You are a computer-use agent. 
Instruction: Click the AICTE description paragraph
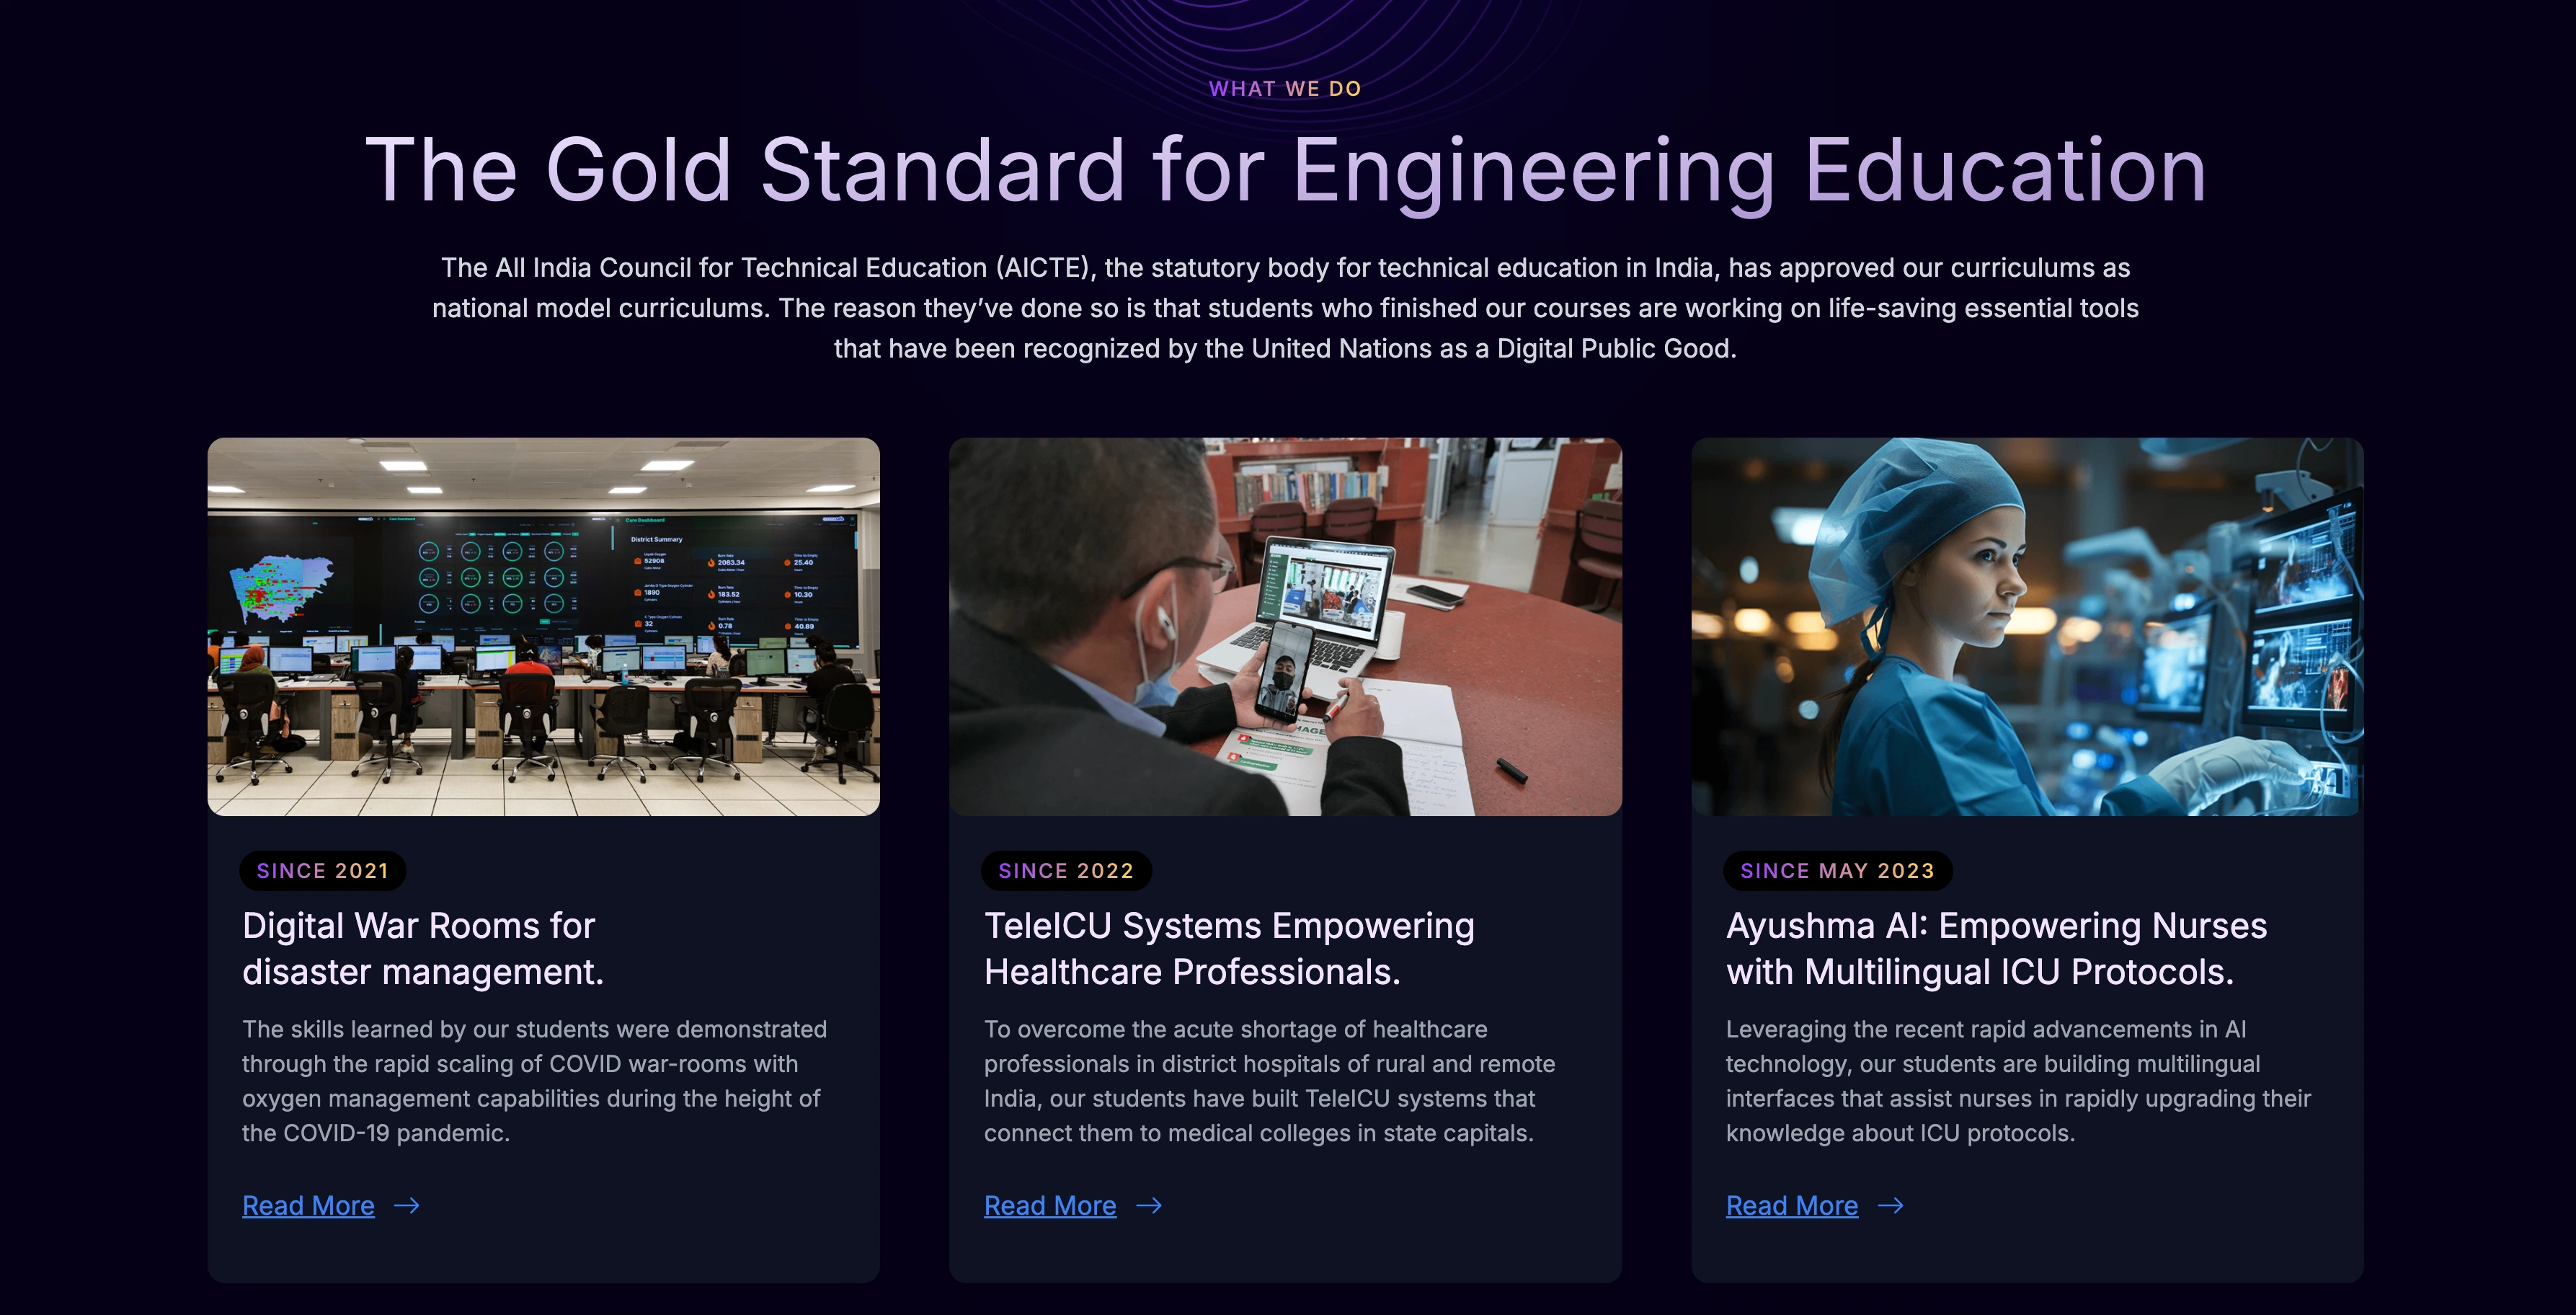[x=1285, y=308]
